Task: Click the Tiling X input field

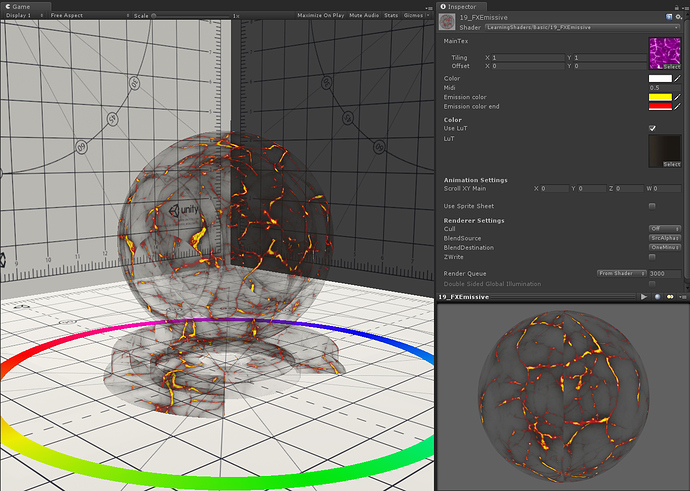Action: click(x=528, y=58)
